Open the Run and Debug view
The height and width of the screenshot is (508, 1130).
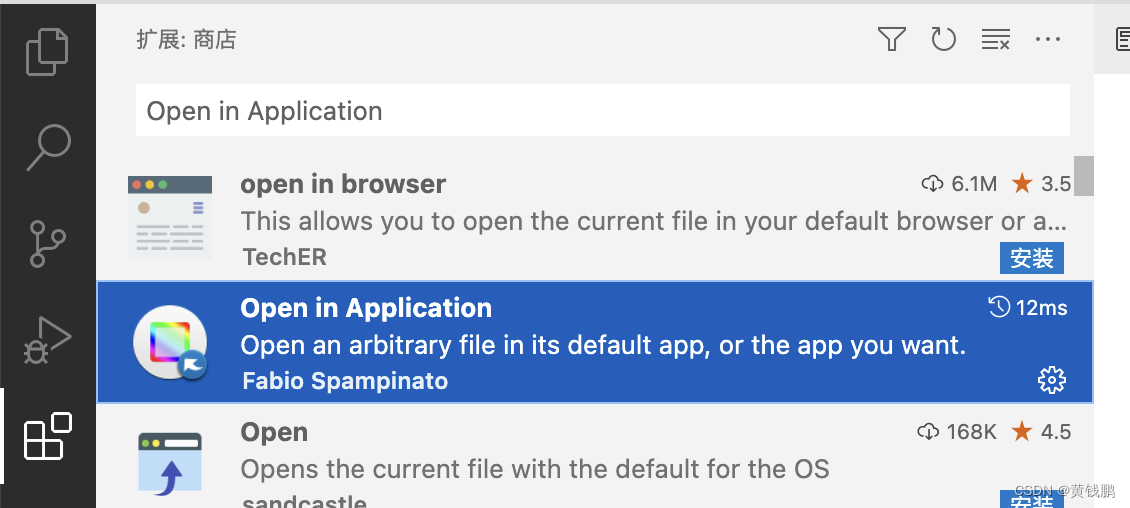tap(48, 339)
